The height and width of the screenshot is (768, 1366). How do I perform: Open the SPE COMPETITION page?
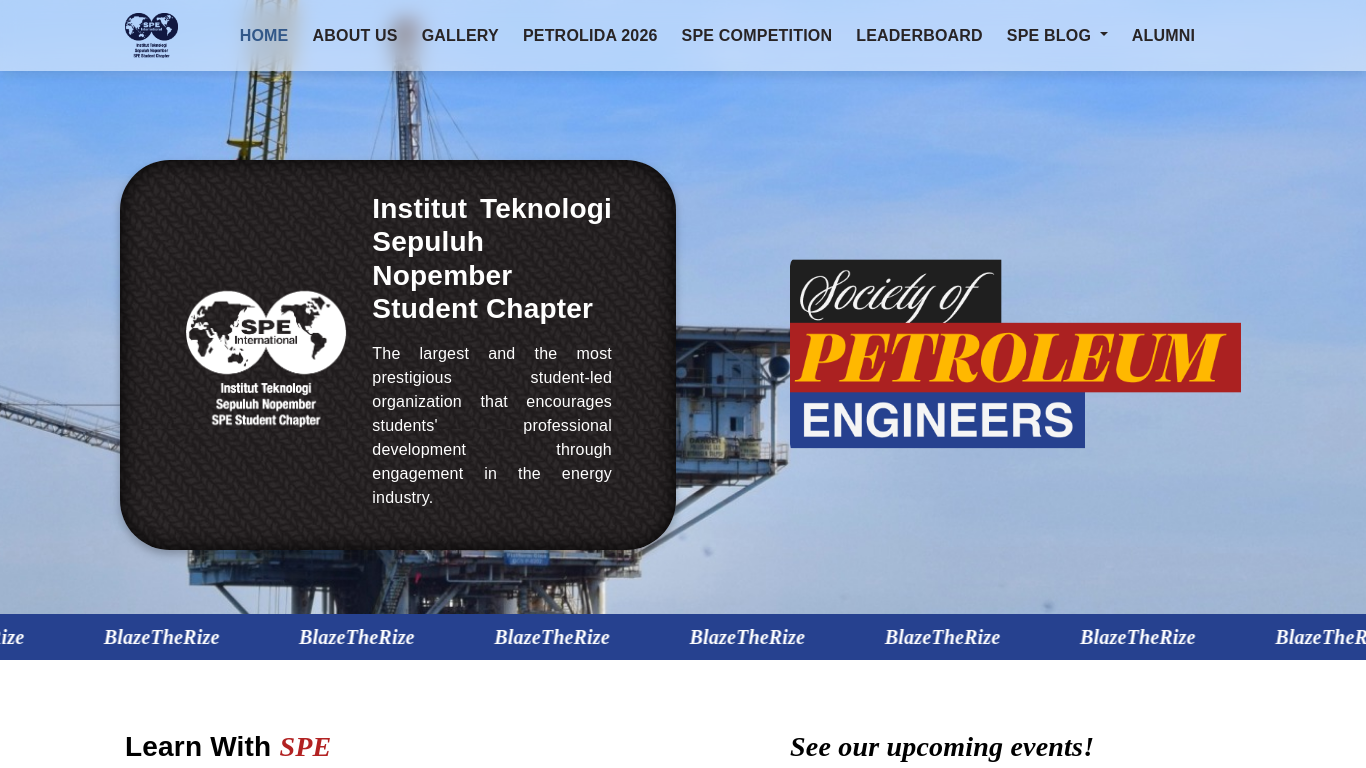(x=757, y=36)
